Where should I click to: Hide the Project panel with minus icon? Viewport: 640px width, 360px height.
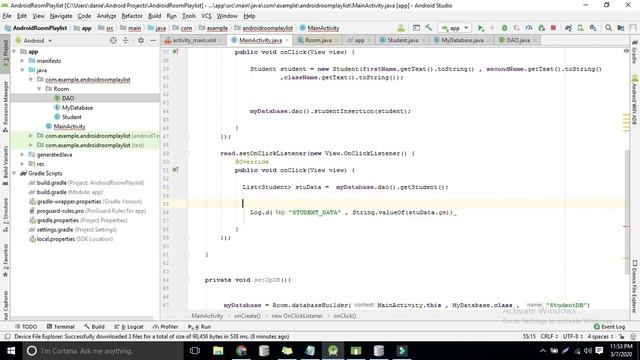click(153, 40)
